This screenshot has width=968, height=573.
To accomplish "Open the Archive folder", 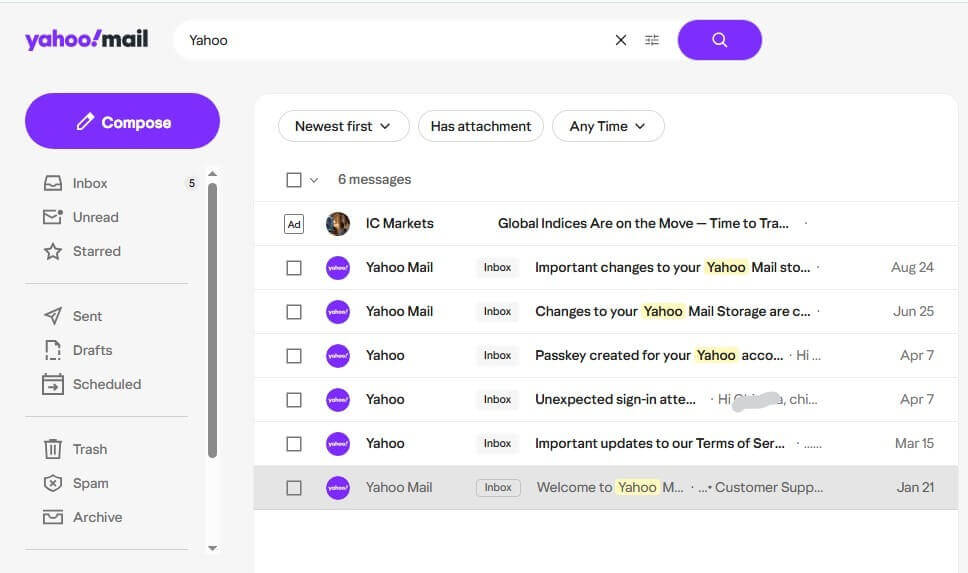I will click(97, 517).
